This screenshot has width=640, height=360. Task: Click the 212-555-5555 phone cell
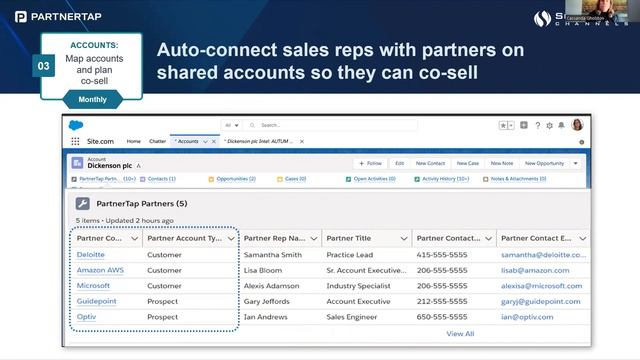click(x=442, y=301)
